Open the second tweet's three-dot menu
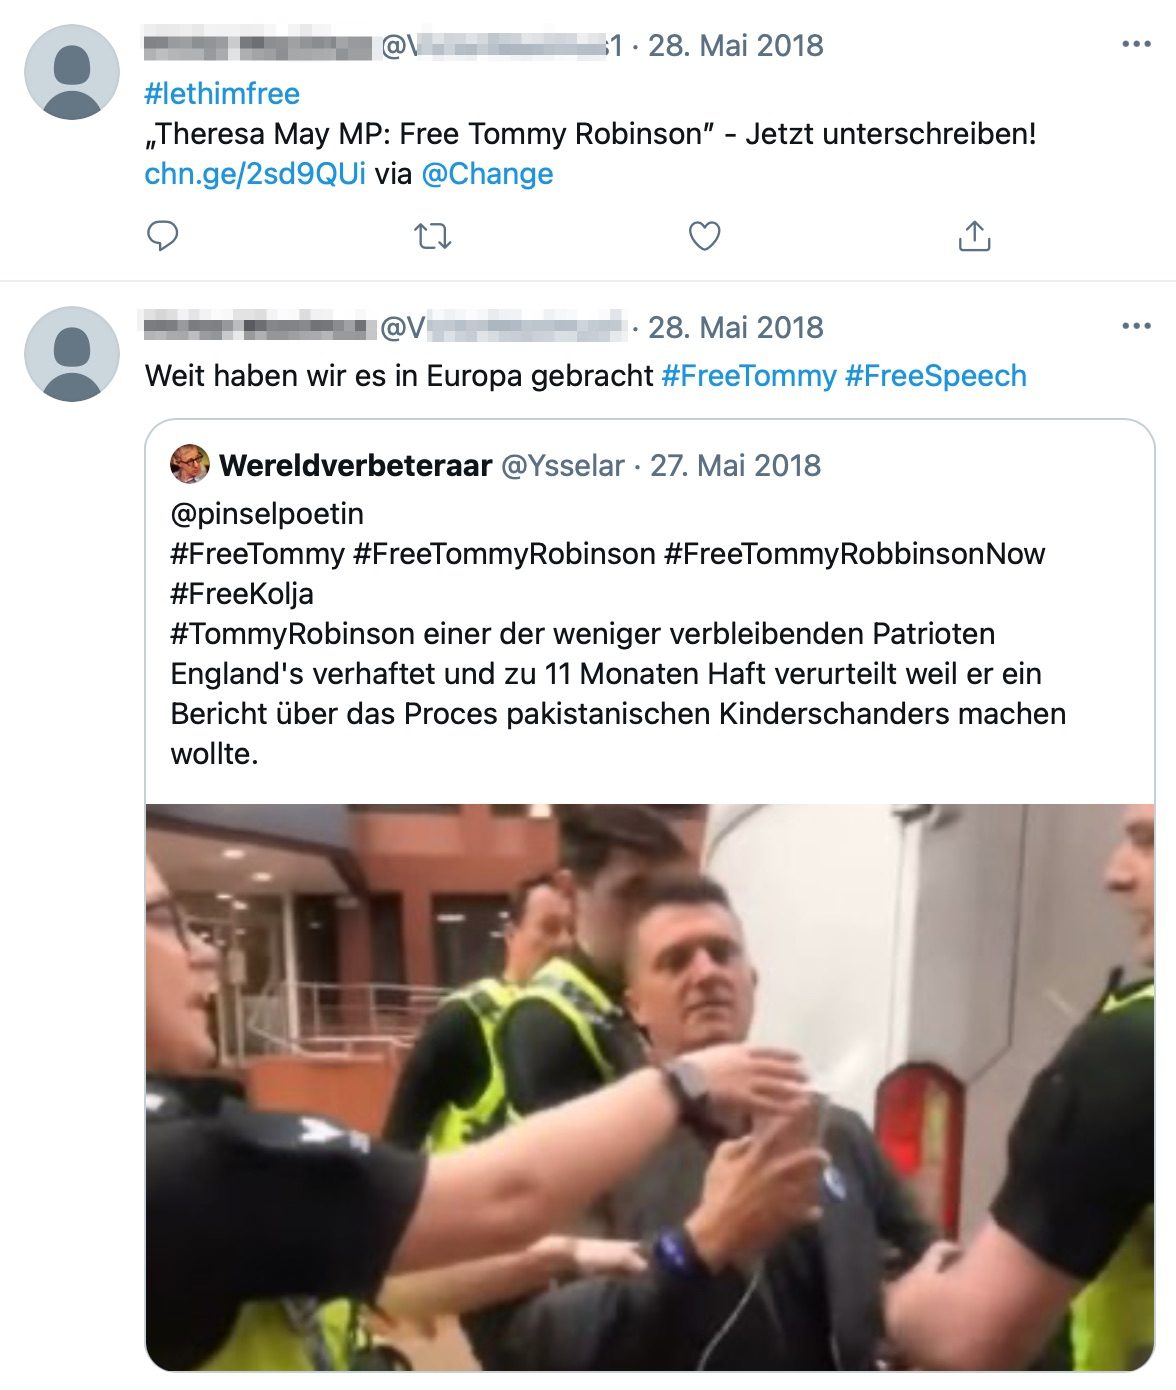Viewport: 1176px width, 1390px height. [1137, 326]
